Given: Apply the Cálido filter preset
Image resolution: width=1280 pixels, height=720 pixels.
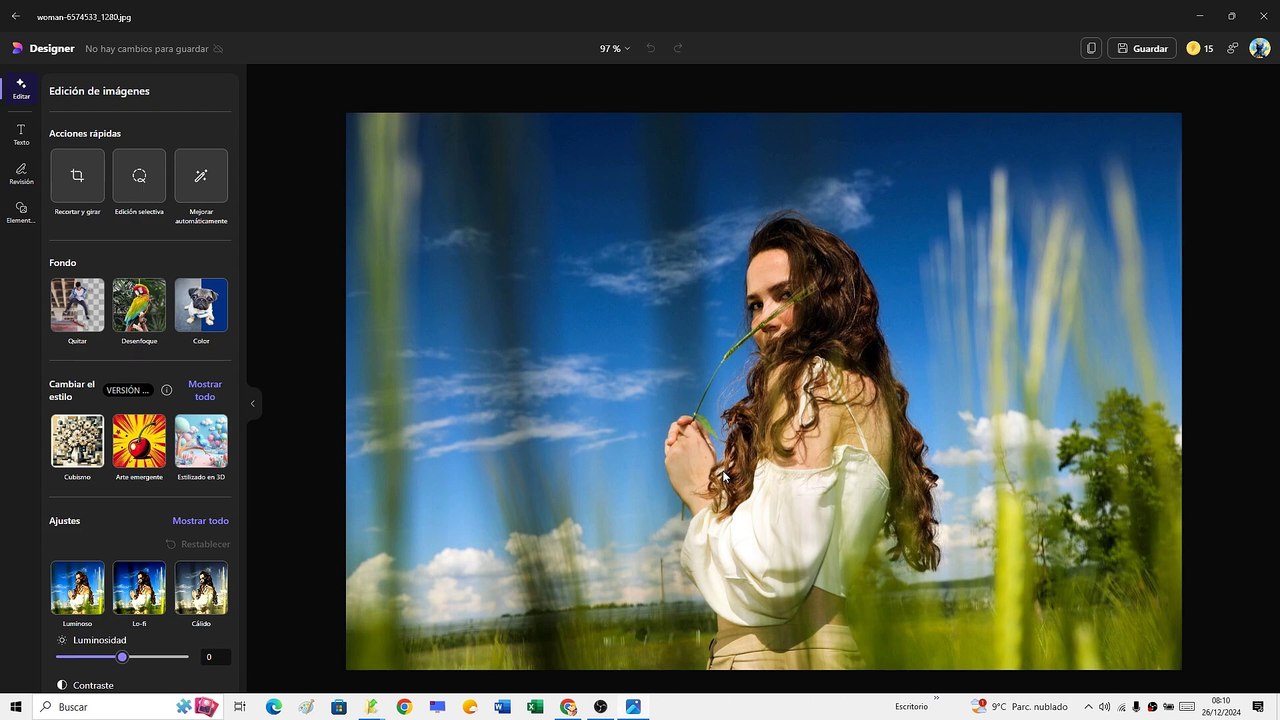Looking at the screenshot, I should 201,588.
